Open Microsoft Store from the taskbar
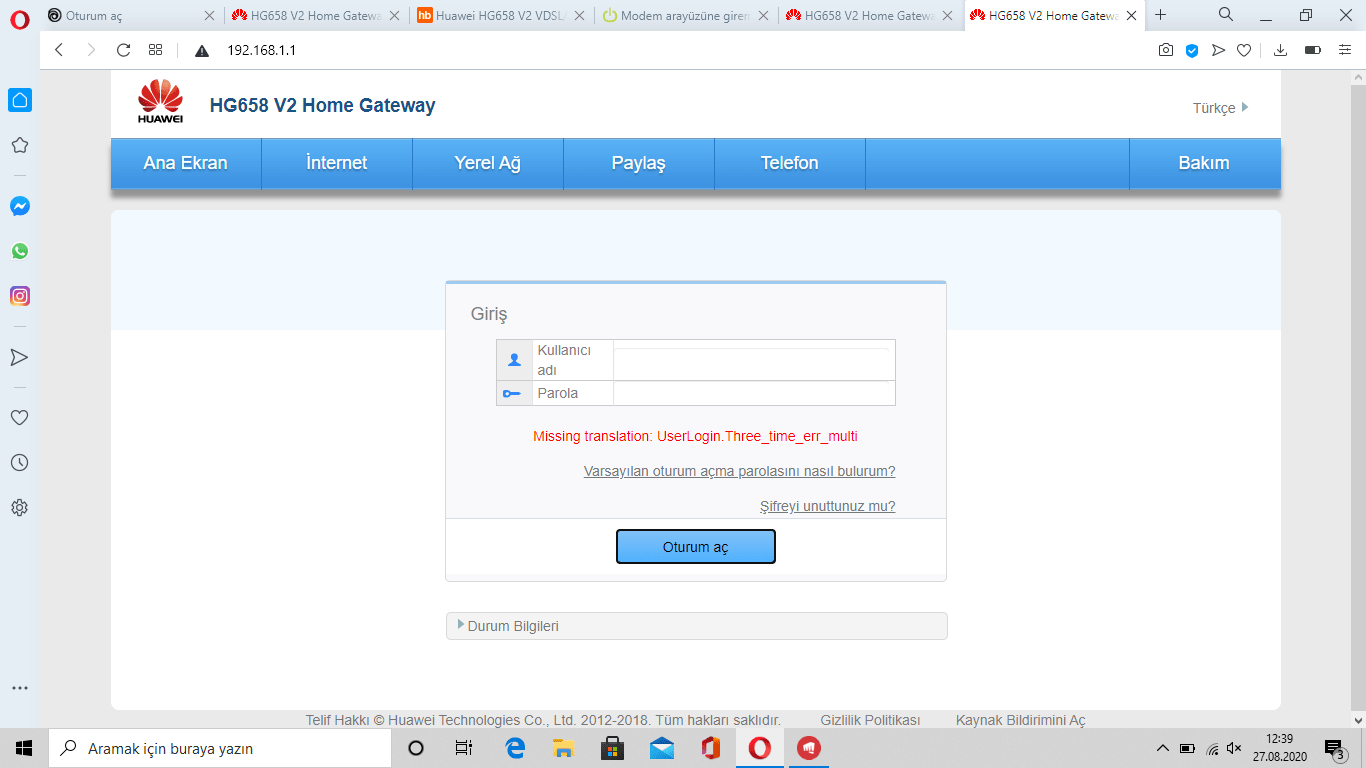This screenshot has height=768, width=1366. pos(612,748)
